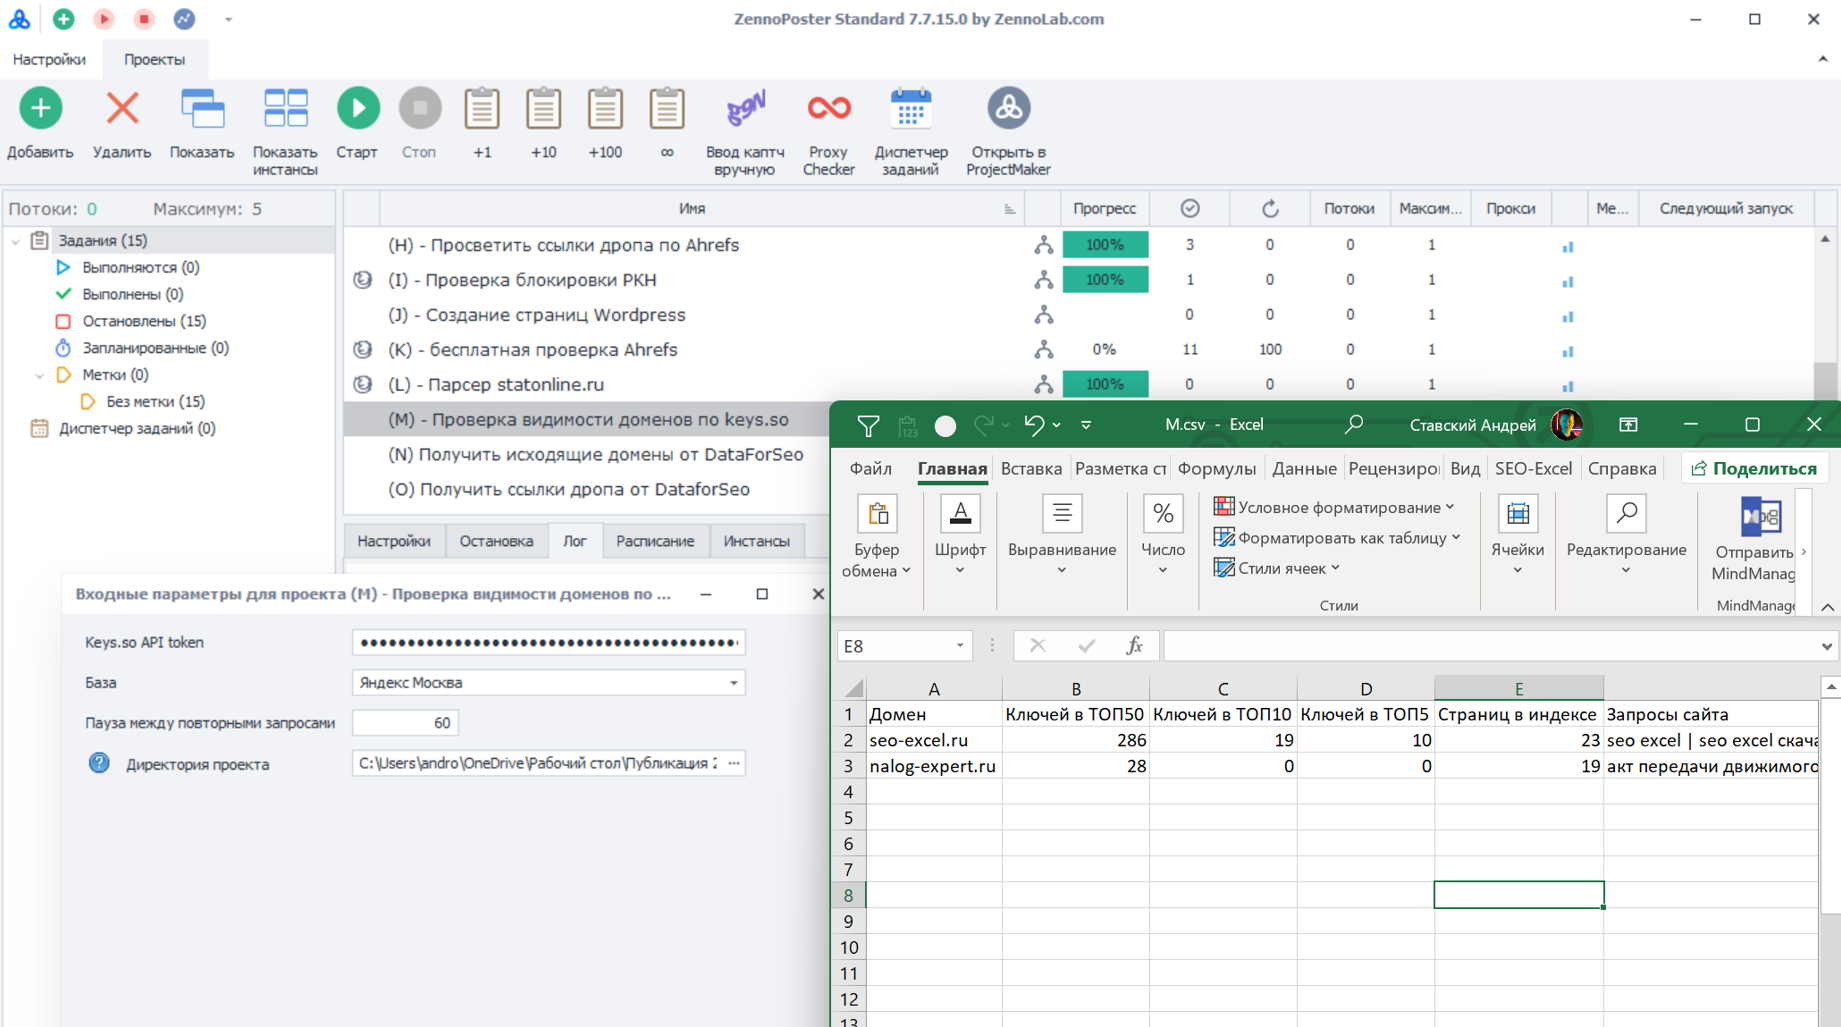The image size is (1841, 1027).
Task: Open Excel SEO-Excel ribbon tab
Action: 1533,469
